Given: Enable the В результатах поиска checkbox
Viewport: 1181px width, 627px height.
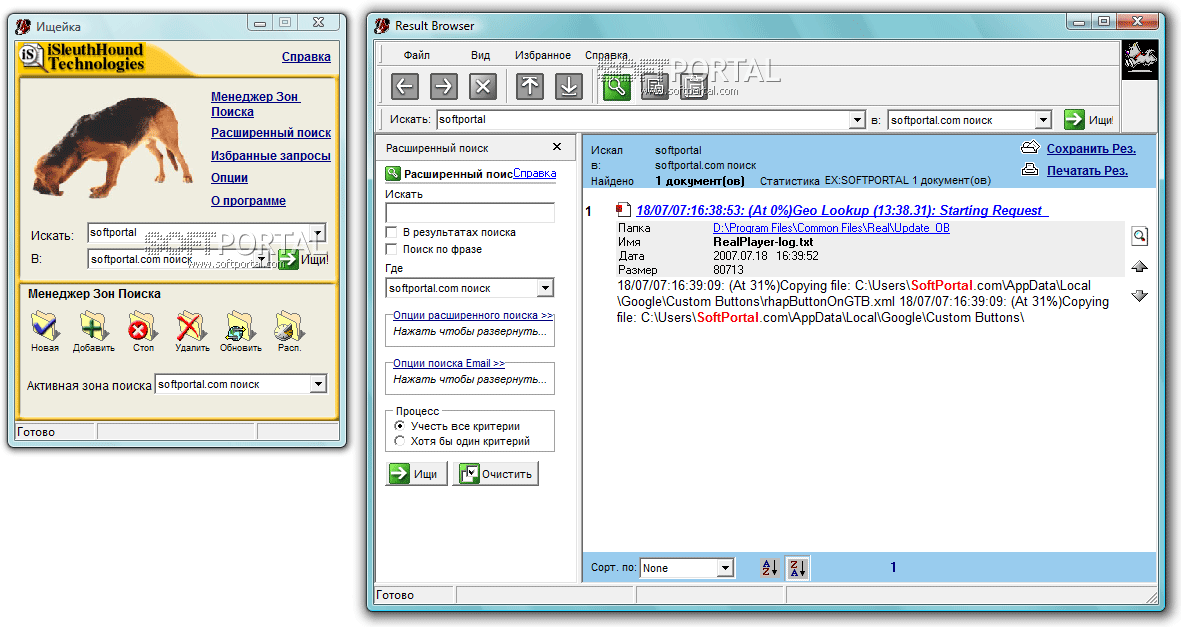Looking at the screenshot, I should [x=392, y=232].
